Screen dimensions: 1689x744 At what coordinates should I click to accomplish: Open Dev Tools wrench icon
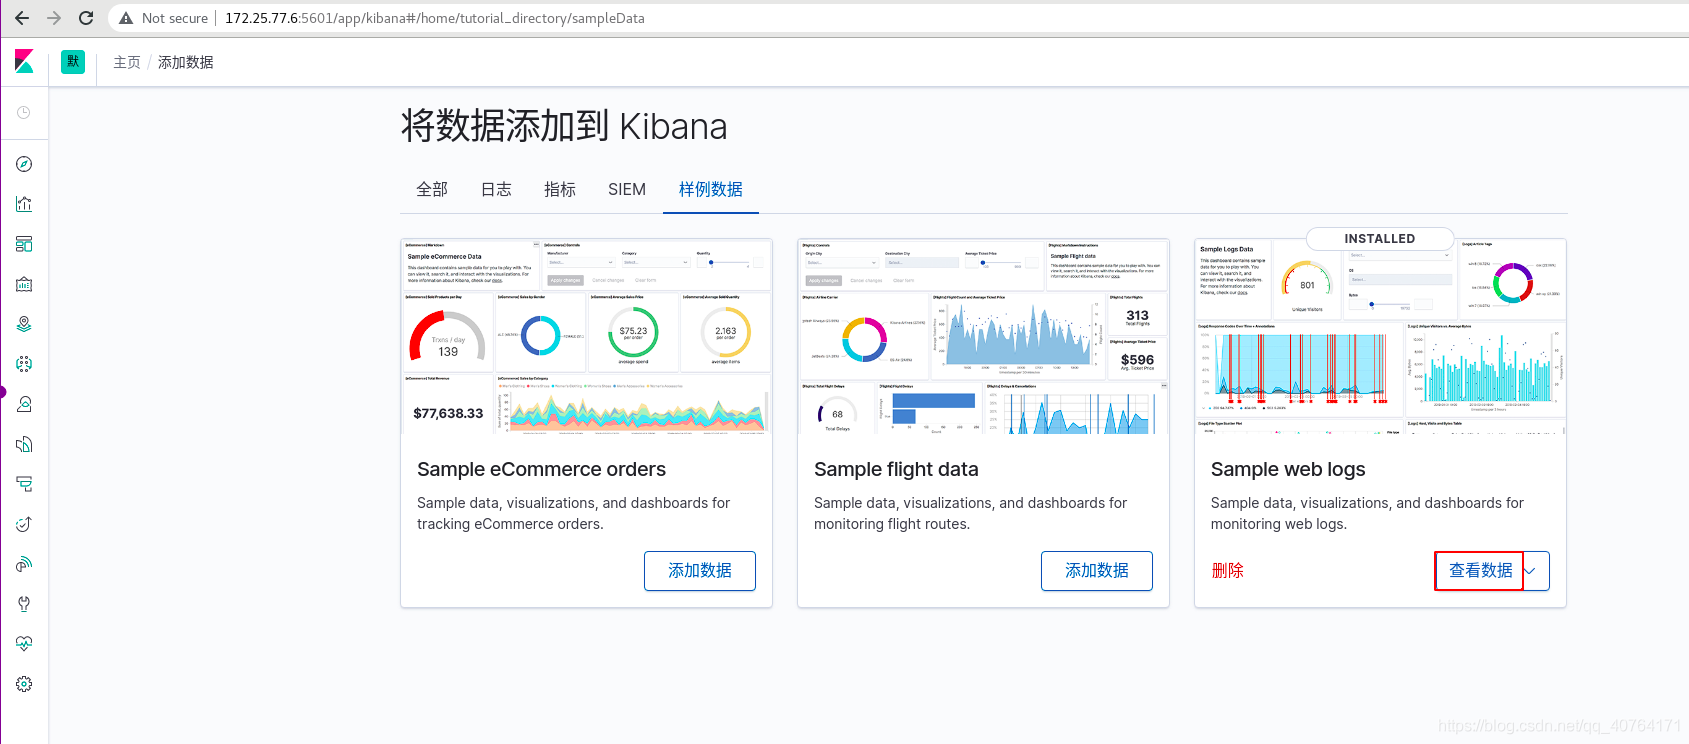pos(24,604)
